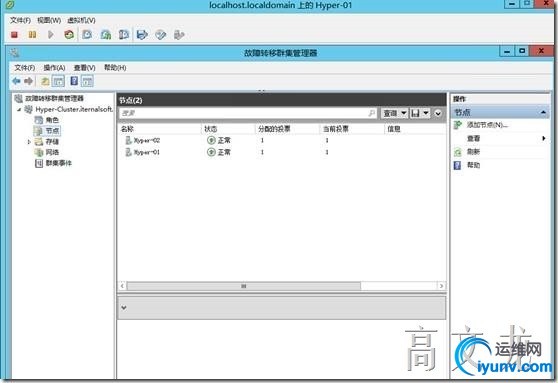Screen dimensions: 558x383
Task: Click the 刷新 refresh icon in the actions pane
Action: [x=458, y=152]
